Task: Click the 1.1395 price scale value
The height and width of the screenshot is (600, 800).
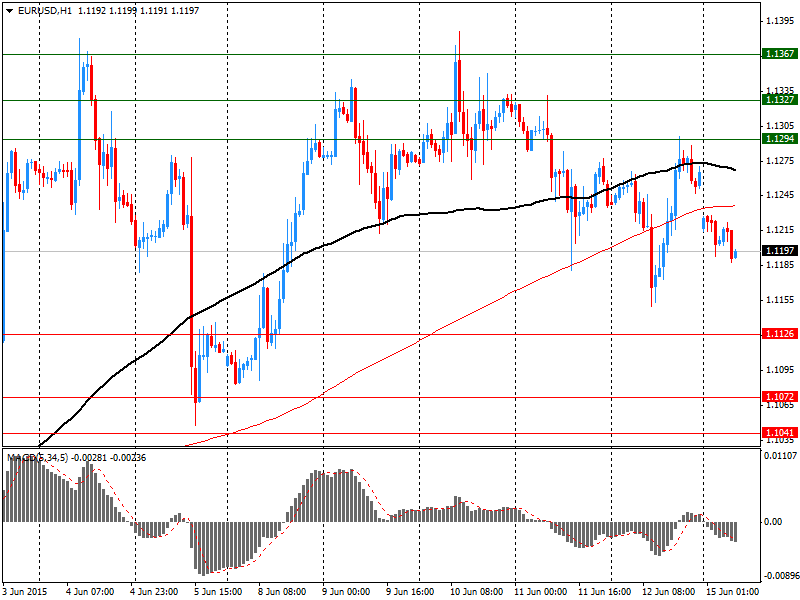Action: 780,21
